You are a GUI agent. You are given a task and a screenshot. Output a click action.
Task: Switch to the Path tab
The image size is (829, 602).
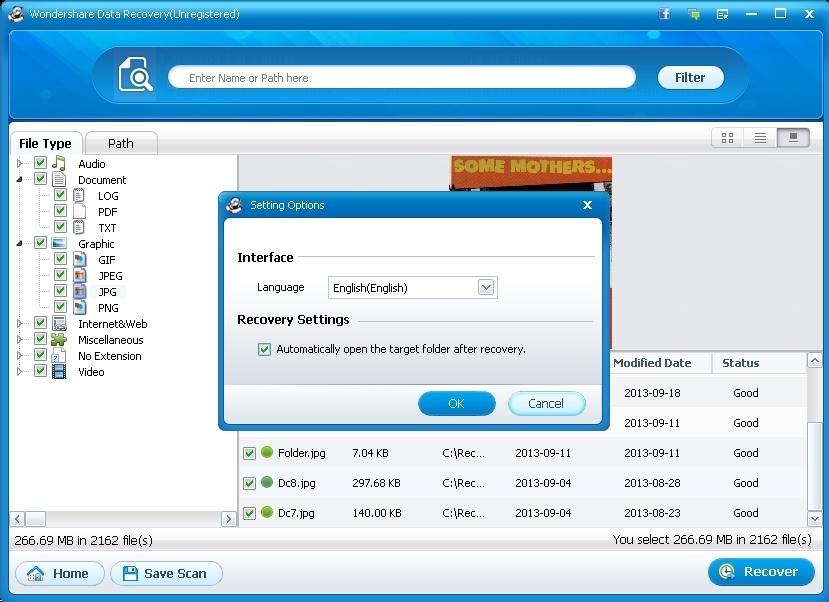coord(120,143)
